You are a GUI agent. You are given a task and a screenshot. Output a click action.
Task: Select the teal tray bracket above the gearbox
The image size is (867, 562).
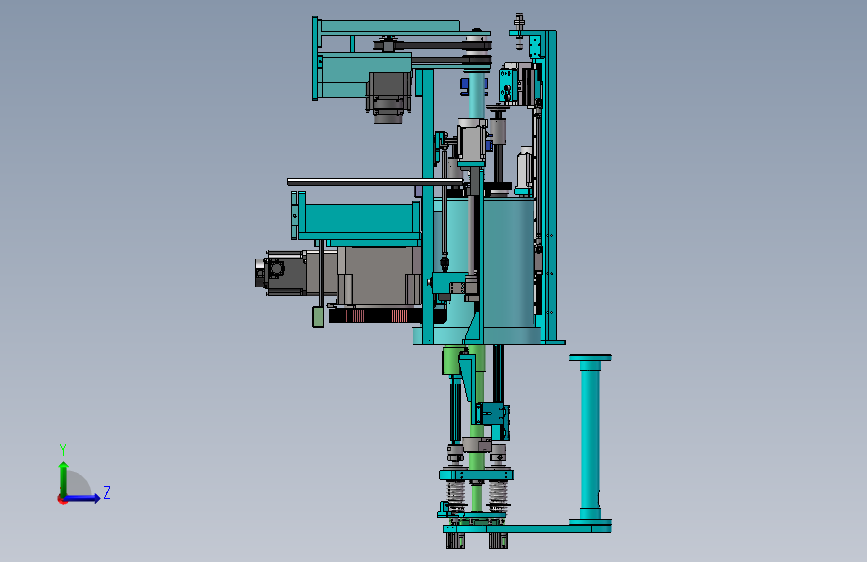coord(357,220)
